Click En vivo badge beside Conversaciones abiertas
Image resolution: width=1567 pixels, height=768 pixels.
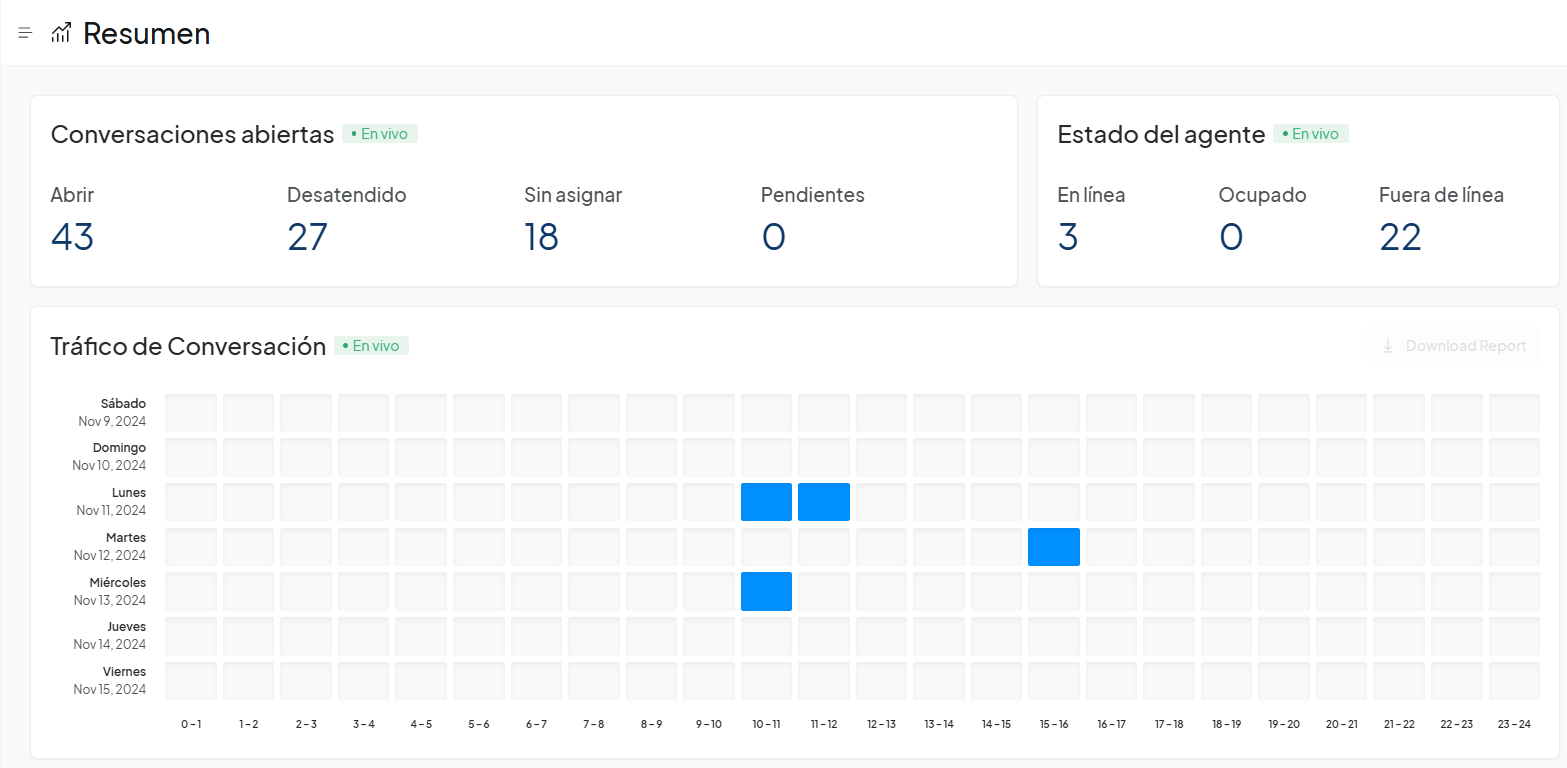[380, 134]
